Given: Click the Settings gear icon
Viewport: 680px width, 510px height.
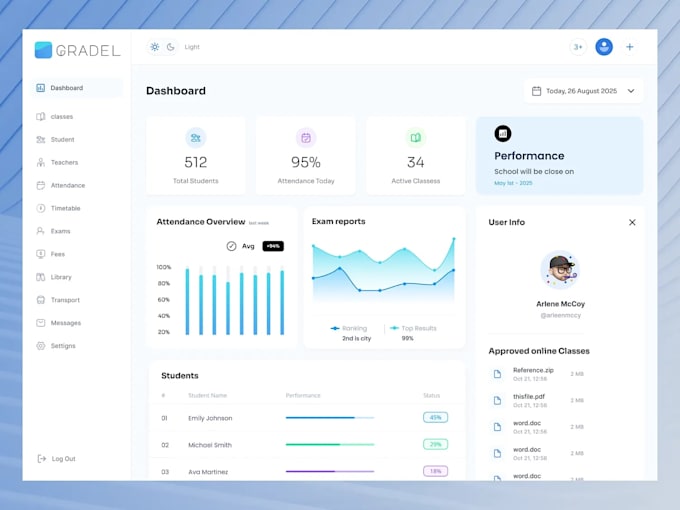Looking at the screenshot, I should click(x=40, y=346).
